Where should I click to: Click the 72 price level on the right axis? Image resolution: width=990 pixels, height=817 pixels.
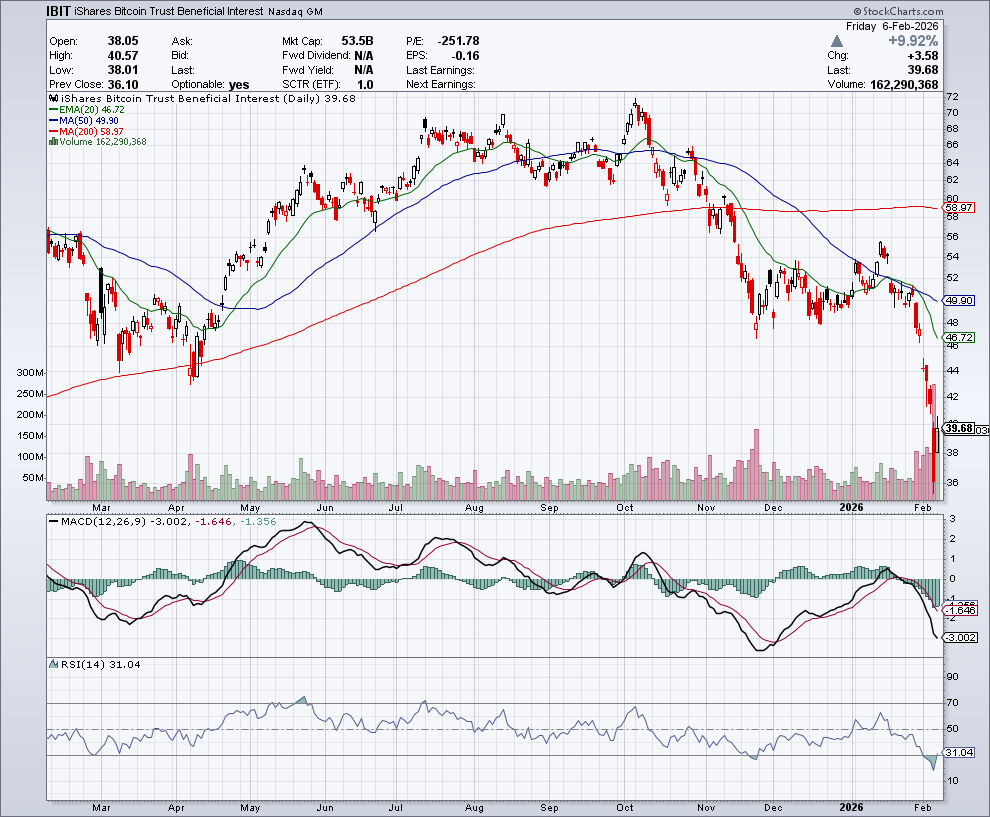click(952, 97)
